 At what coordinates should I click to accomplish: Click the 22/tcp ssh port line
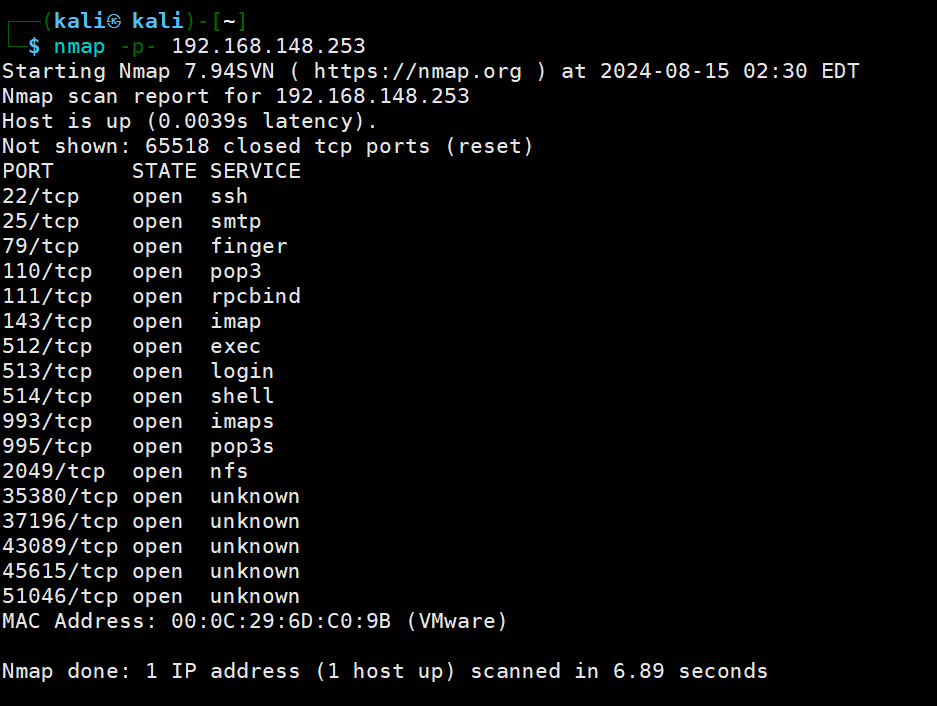[x=125, y=197]
